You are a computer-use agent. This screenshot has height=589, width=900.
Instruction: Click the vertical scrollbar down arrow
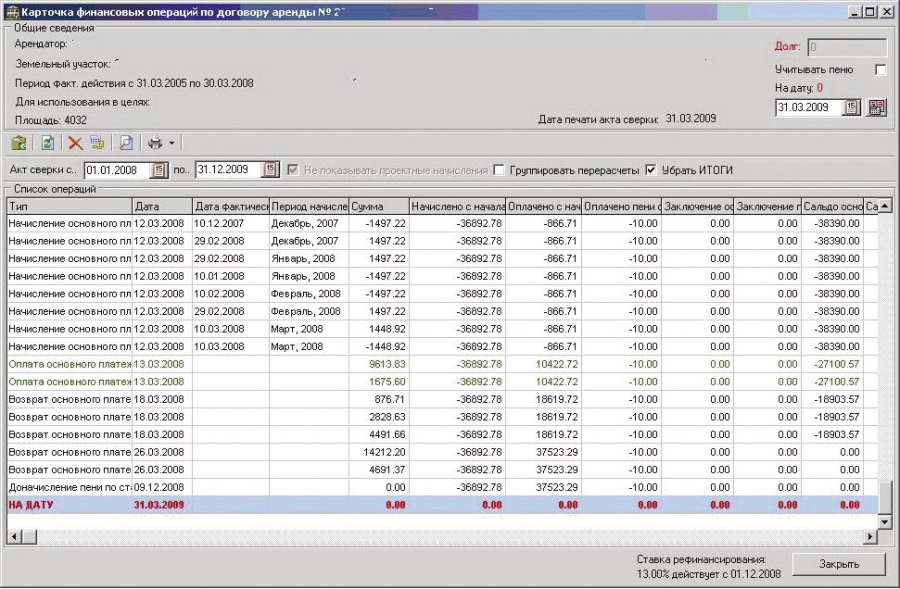pos(885,522)
